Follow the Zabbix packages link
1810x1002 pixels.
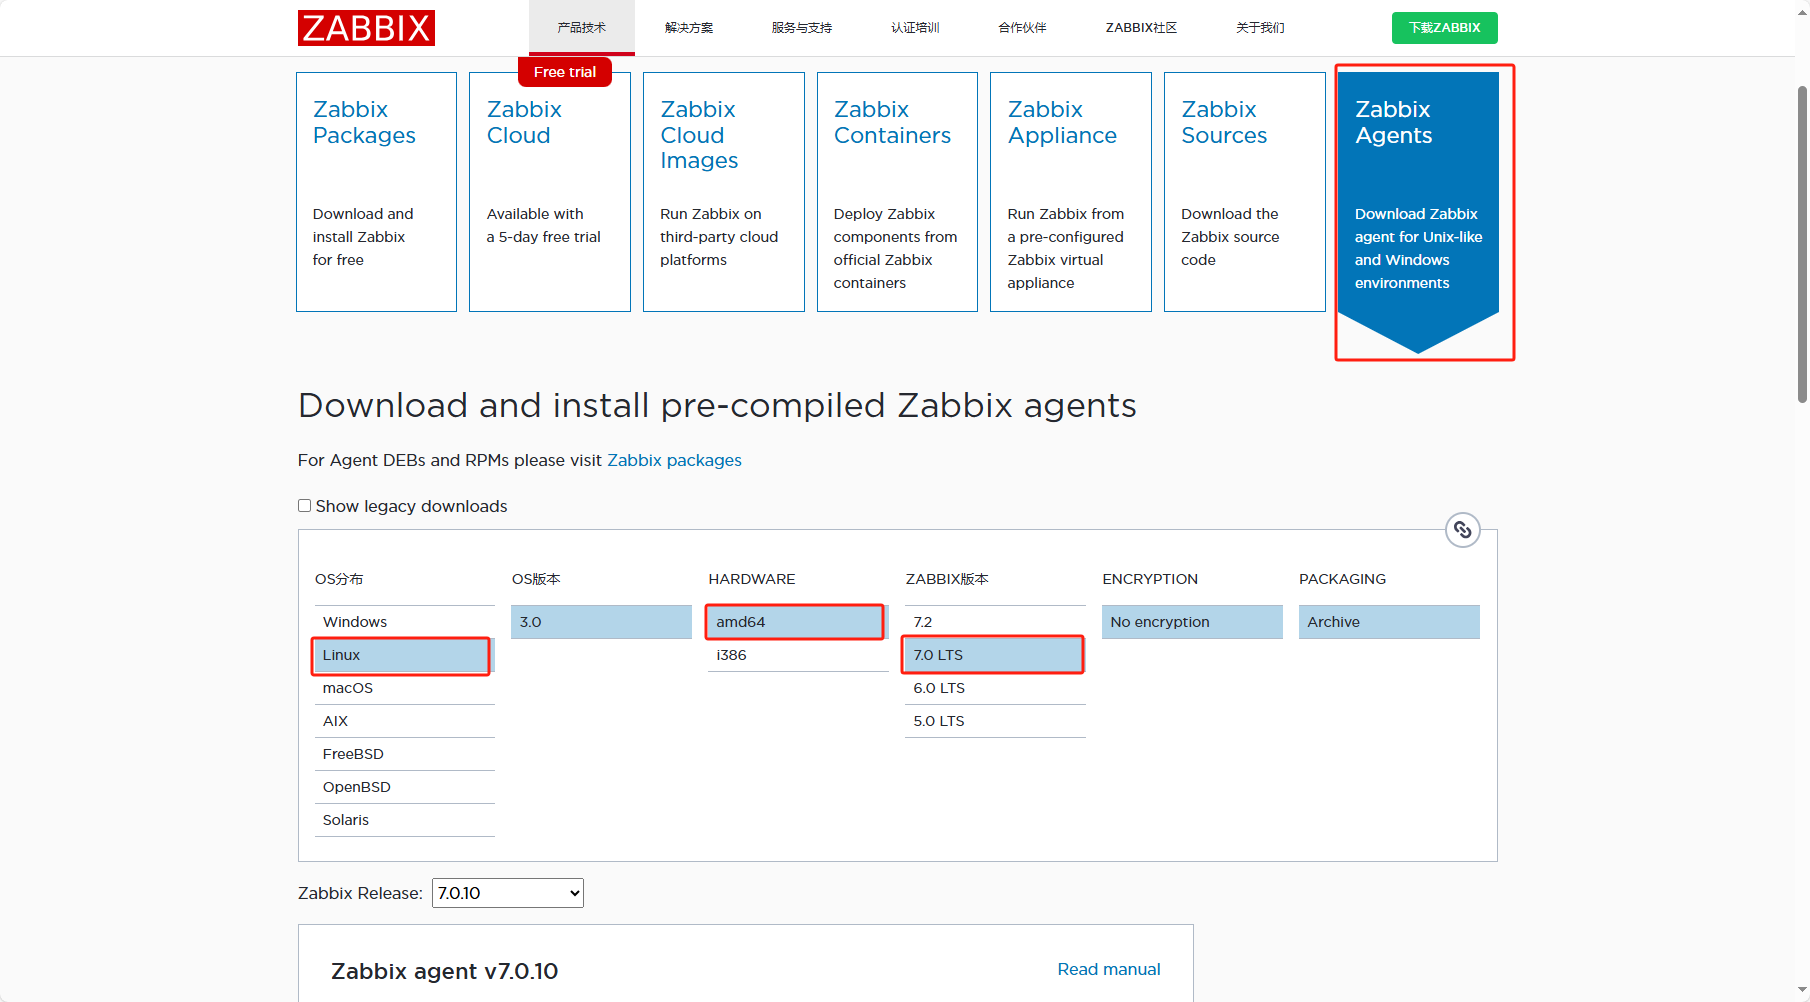[674, 460]
